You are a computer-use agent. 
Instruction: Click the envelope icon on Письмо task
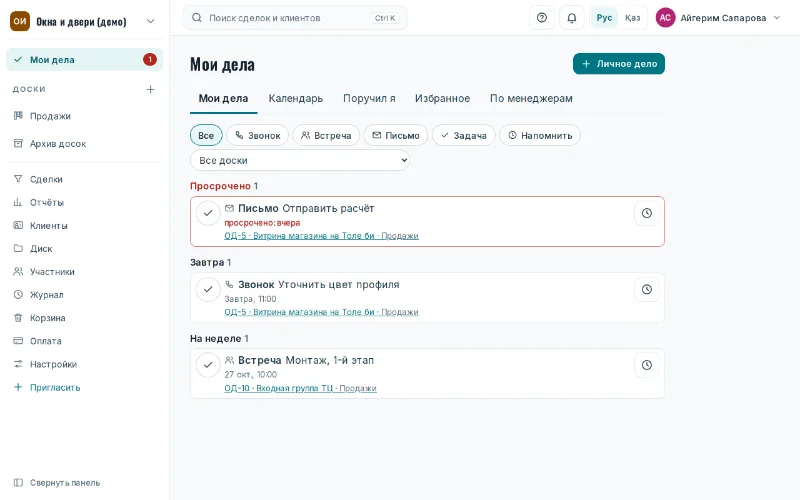click(x=230, y=208)
